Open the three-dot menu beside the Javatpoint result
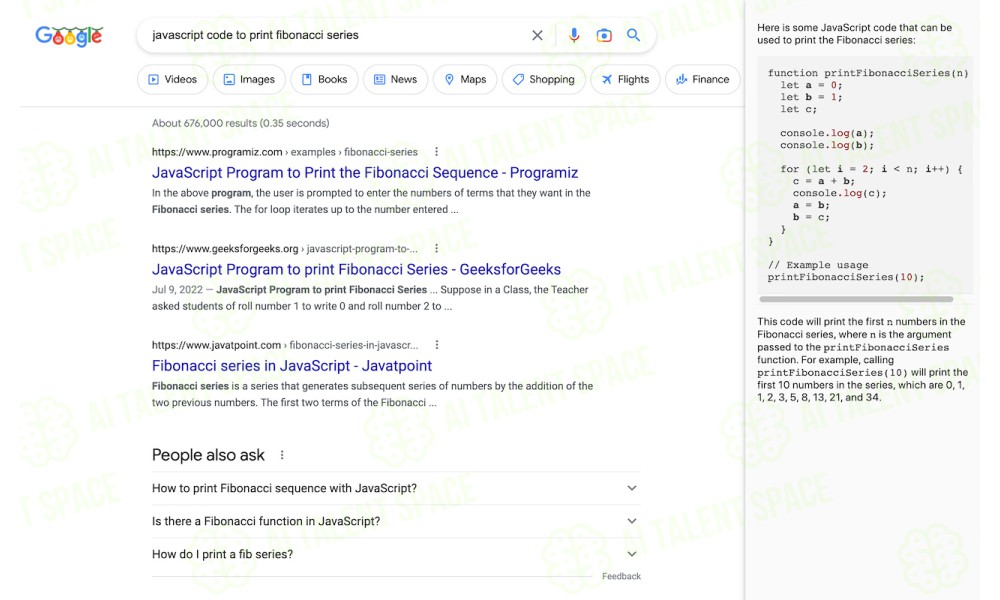Screen dimensions: 1000x600 pos(436,345)
